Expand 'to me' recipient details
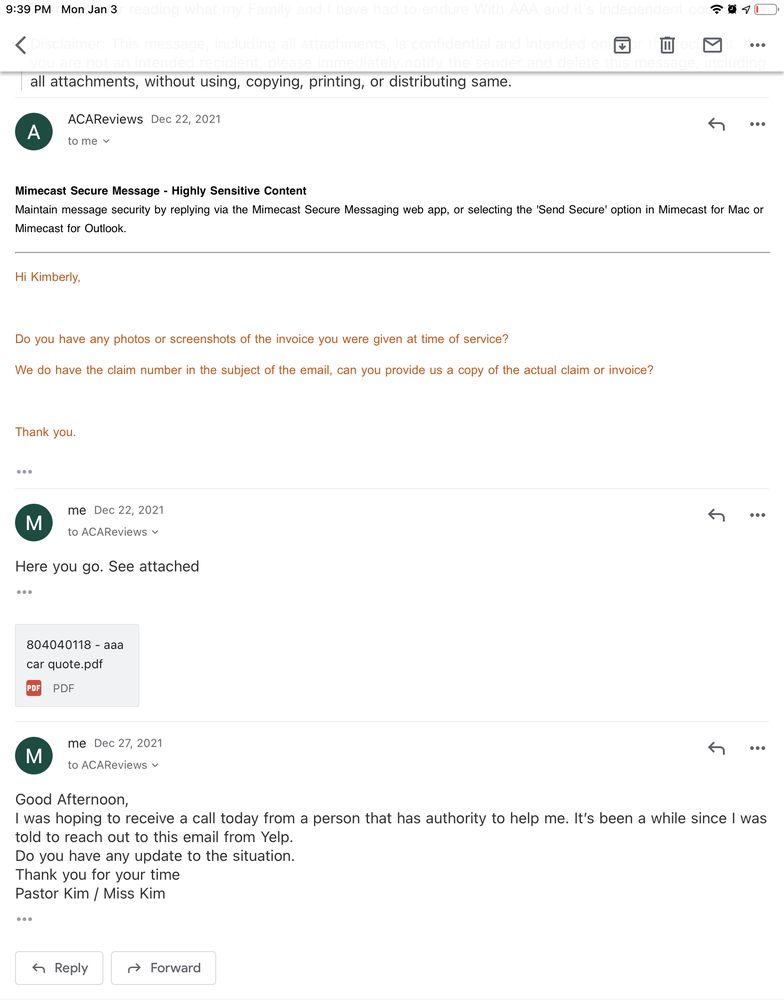Screen dimensions: 784x1000 click(89, 141)
